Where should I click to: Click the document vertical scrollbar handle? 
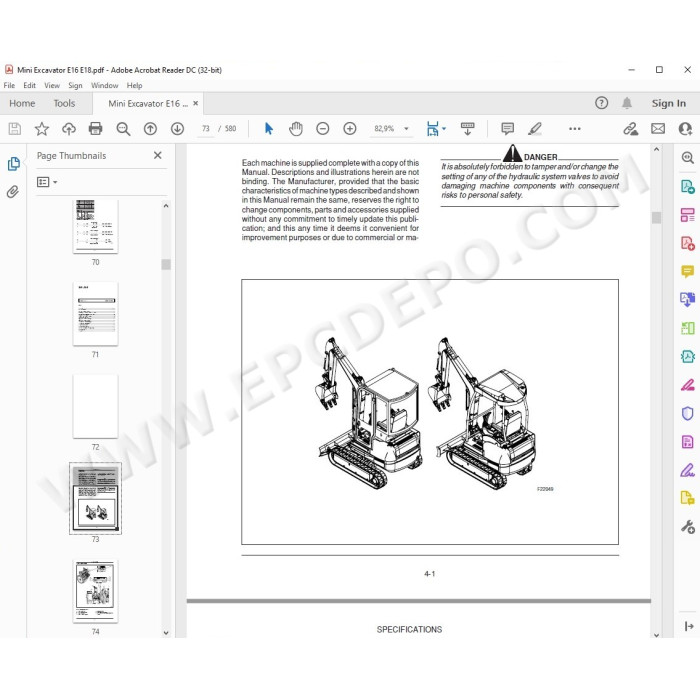(656, 218)
